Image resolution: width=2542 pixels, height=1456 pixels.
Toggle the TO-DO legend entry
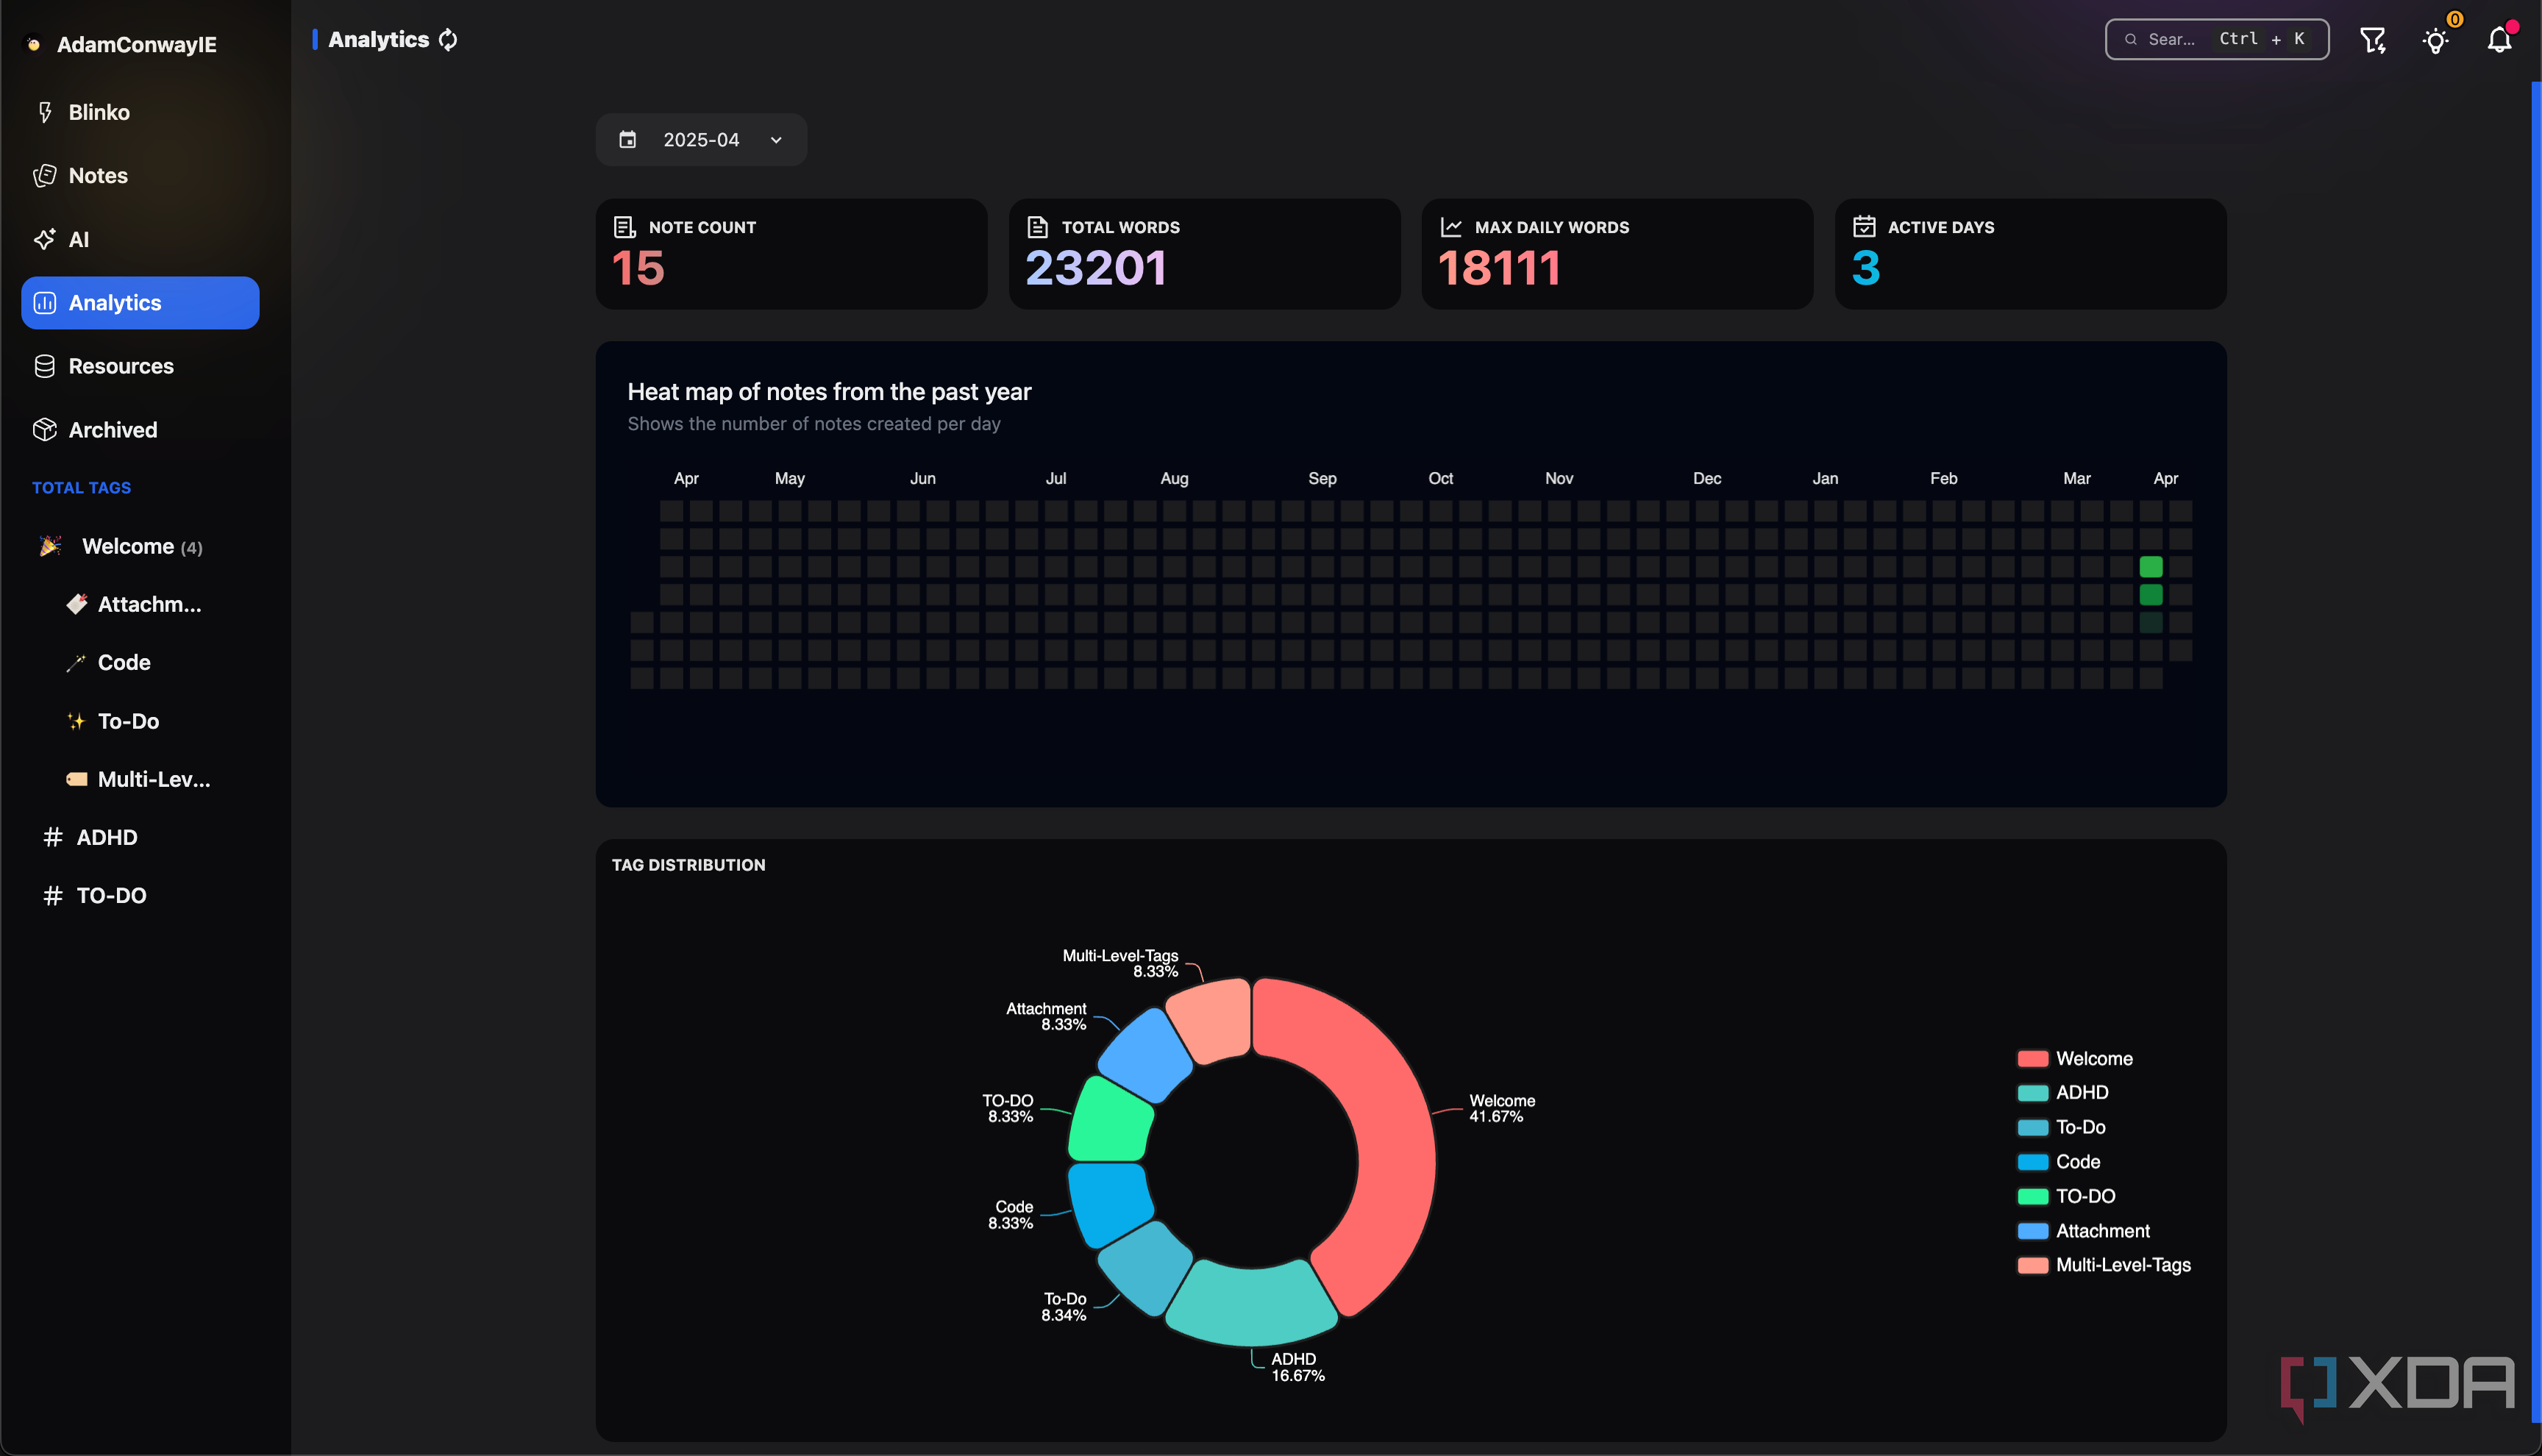[2066, 1196]
